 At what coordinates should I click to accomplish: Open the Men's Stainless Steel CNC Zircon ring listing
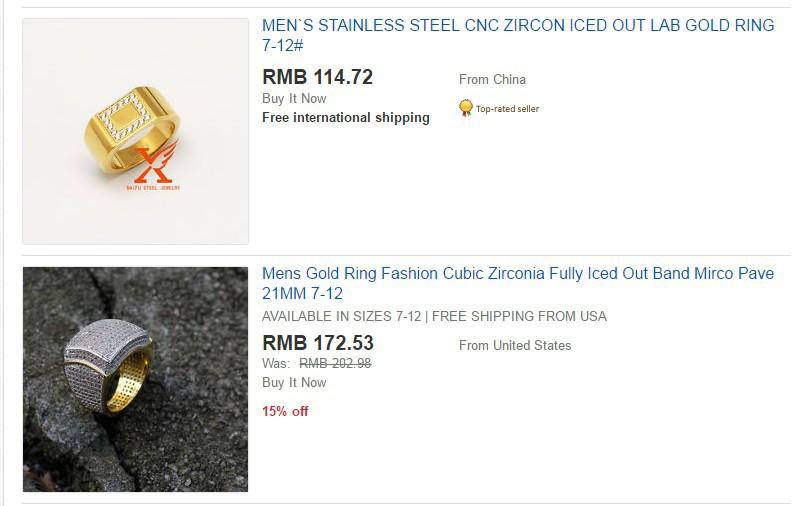click(518, 35)
